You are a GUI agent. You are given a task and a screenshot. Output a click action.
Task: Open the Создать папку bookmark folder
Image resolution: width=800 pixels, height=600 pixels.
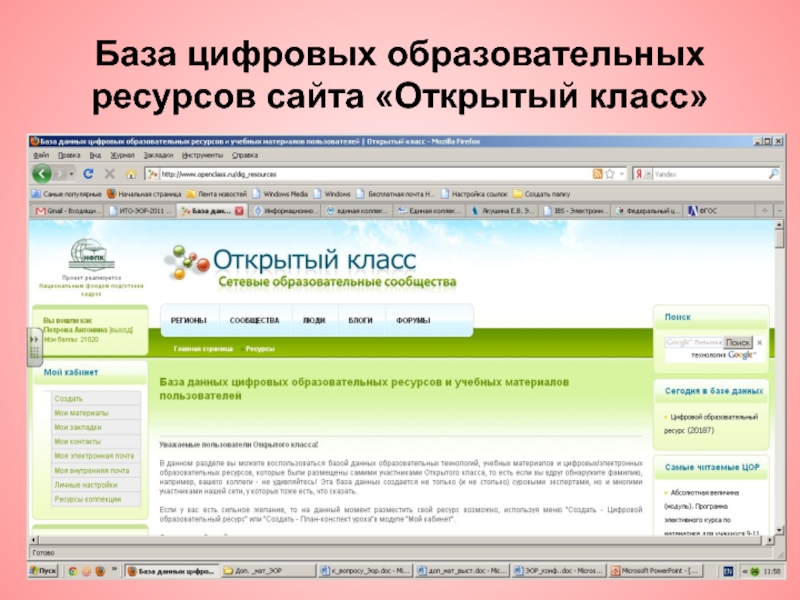pyautogui.click(x=542, y=194)
